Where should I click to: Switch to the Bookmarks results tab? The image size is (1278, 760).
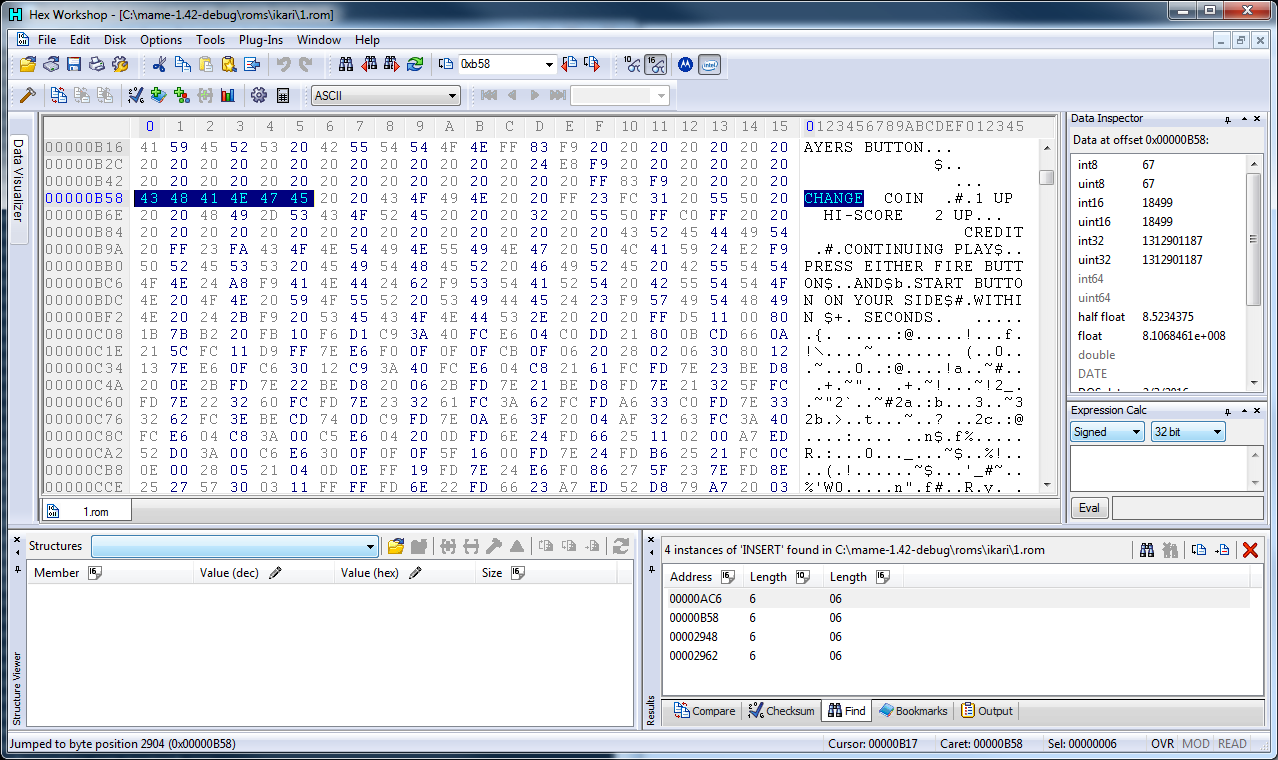click(x=913, y=711)
